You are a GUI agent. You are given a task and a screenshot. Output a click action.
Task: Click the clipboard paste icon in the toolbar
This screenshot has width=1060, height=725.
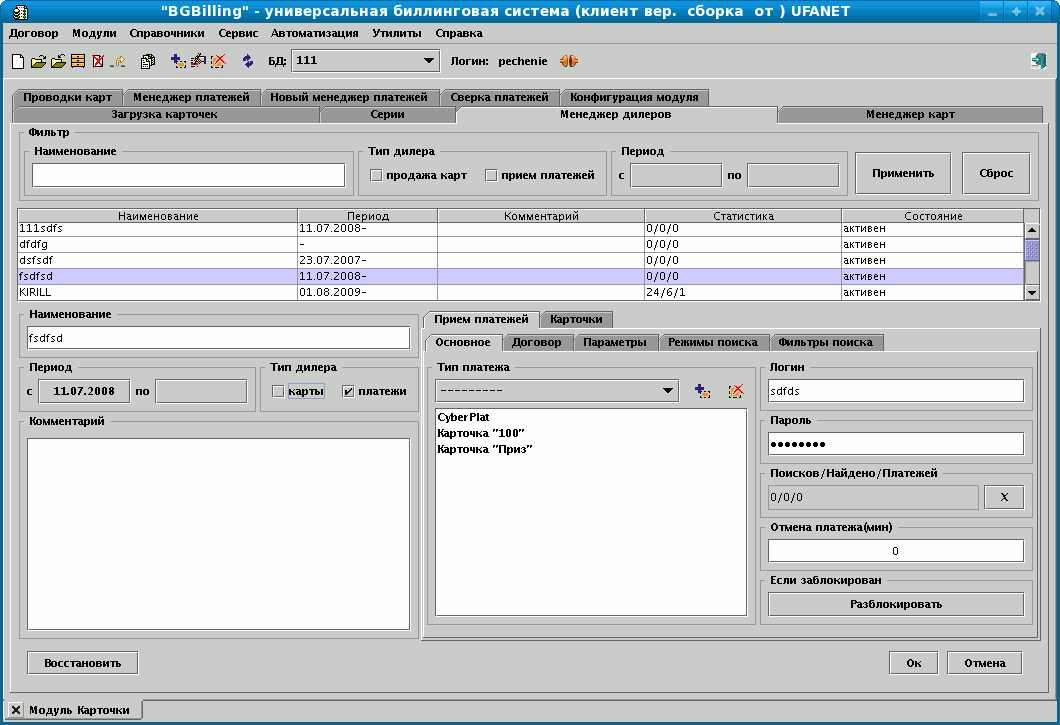[x=148, y=61]
